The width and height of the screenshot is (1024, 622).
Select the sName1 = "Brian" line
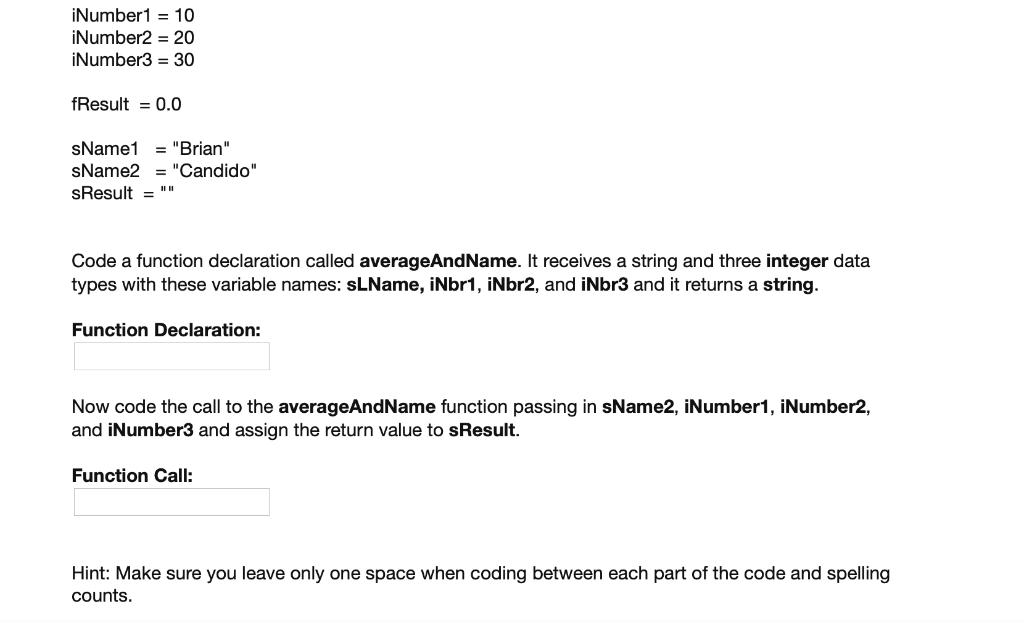click(150, 147)
